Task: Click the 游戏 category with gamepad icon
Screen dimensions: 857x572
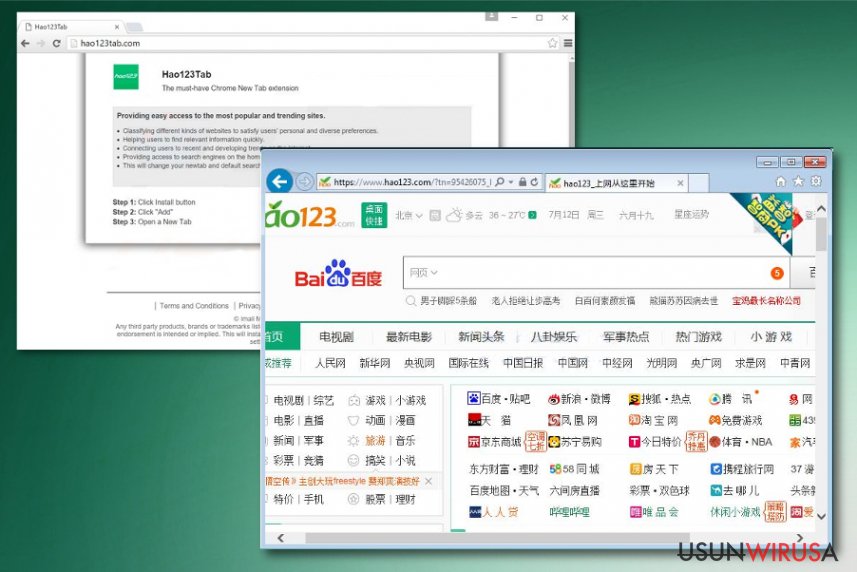Action: click(367, 400)
